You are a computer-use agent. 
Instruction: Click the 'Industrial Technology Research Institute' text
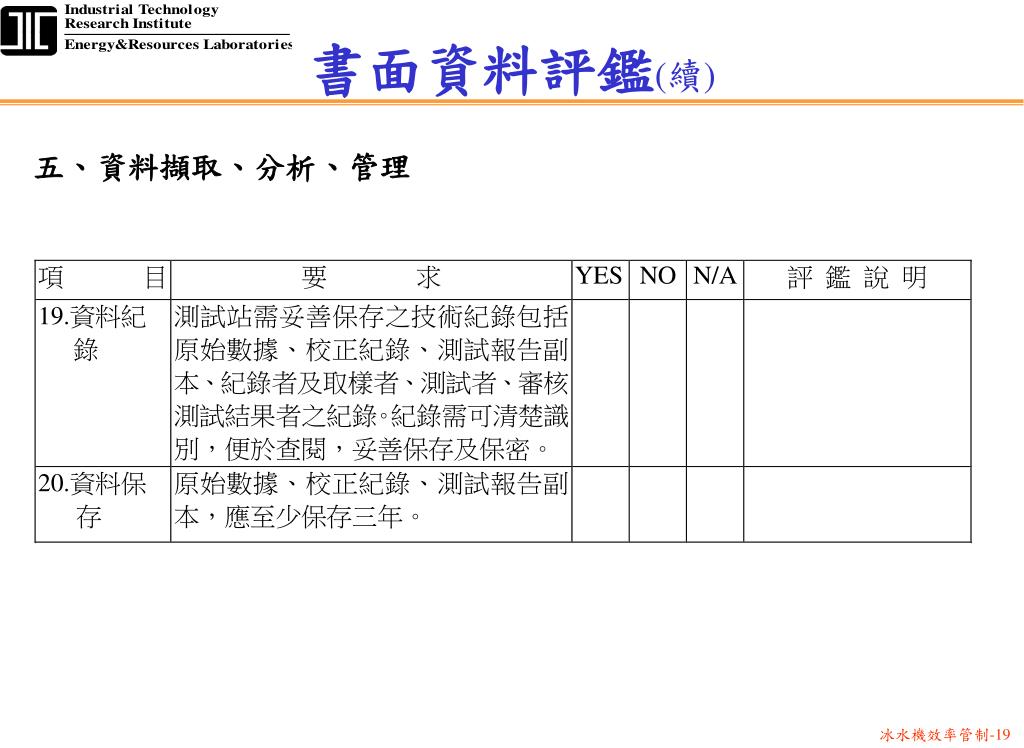click(x=141, y=17)
